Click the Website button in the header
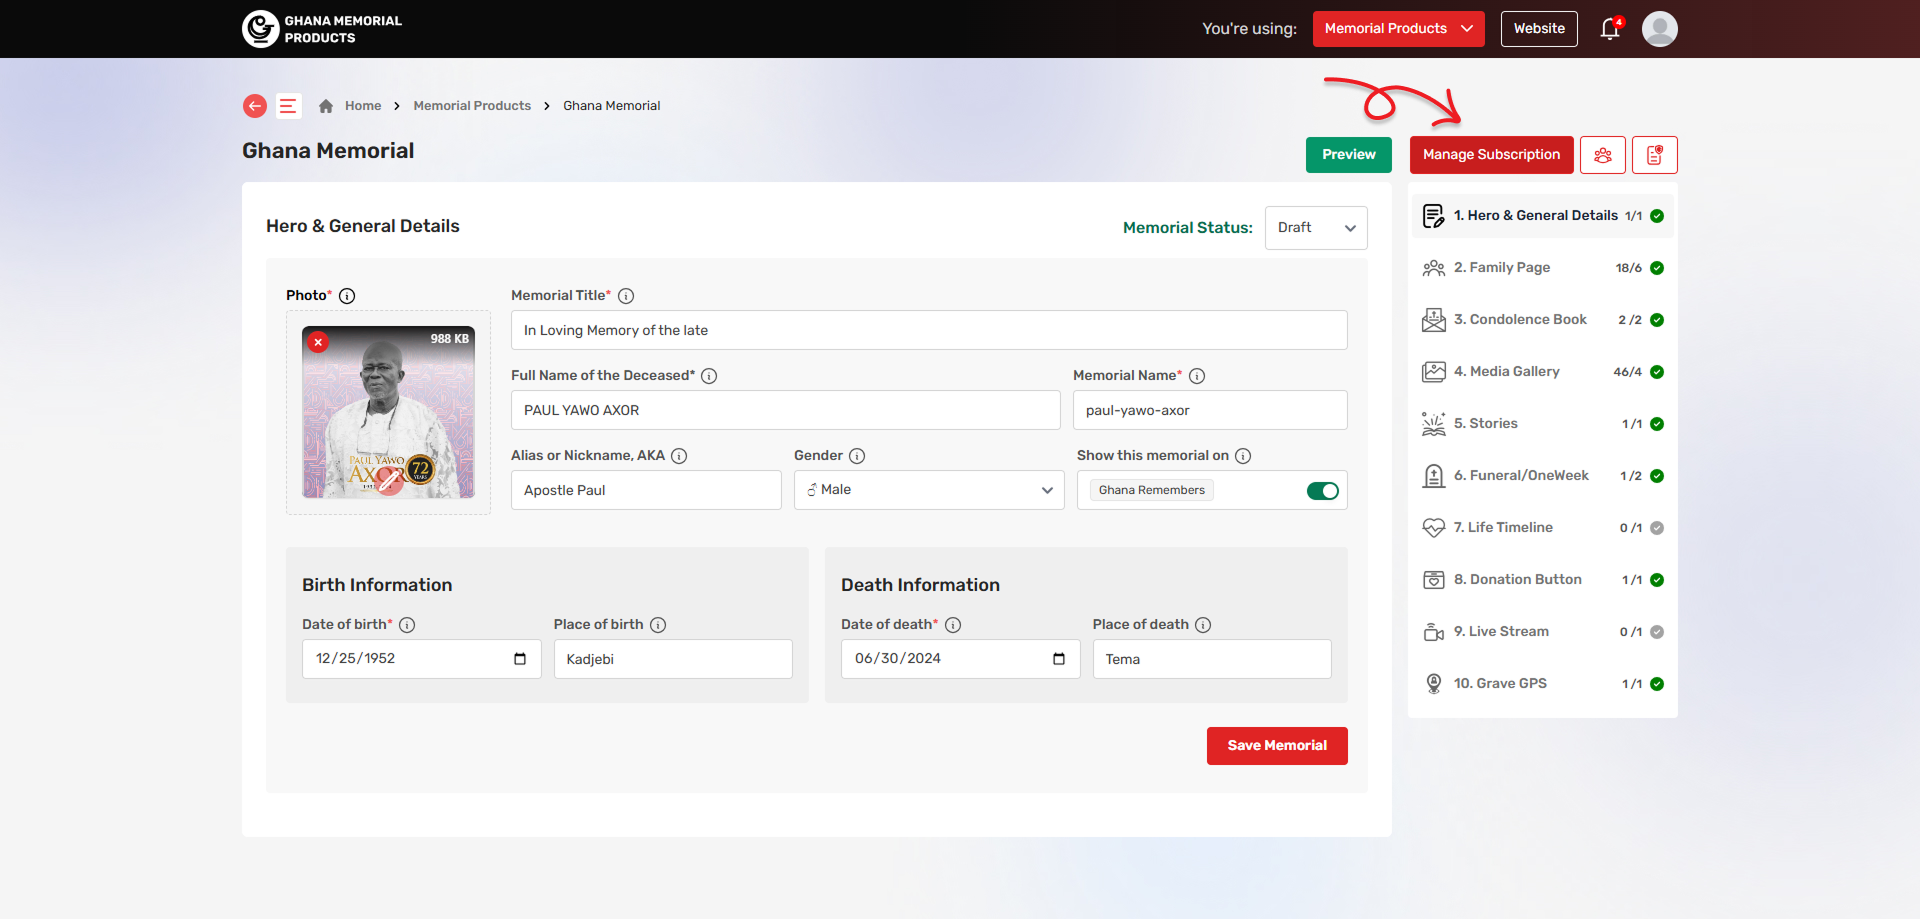Screen dimensions: 1920x919 [1538, 28]
